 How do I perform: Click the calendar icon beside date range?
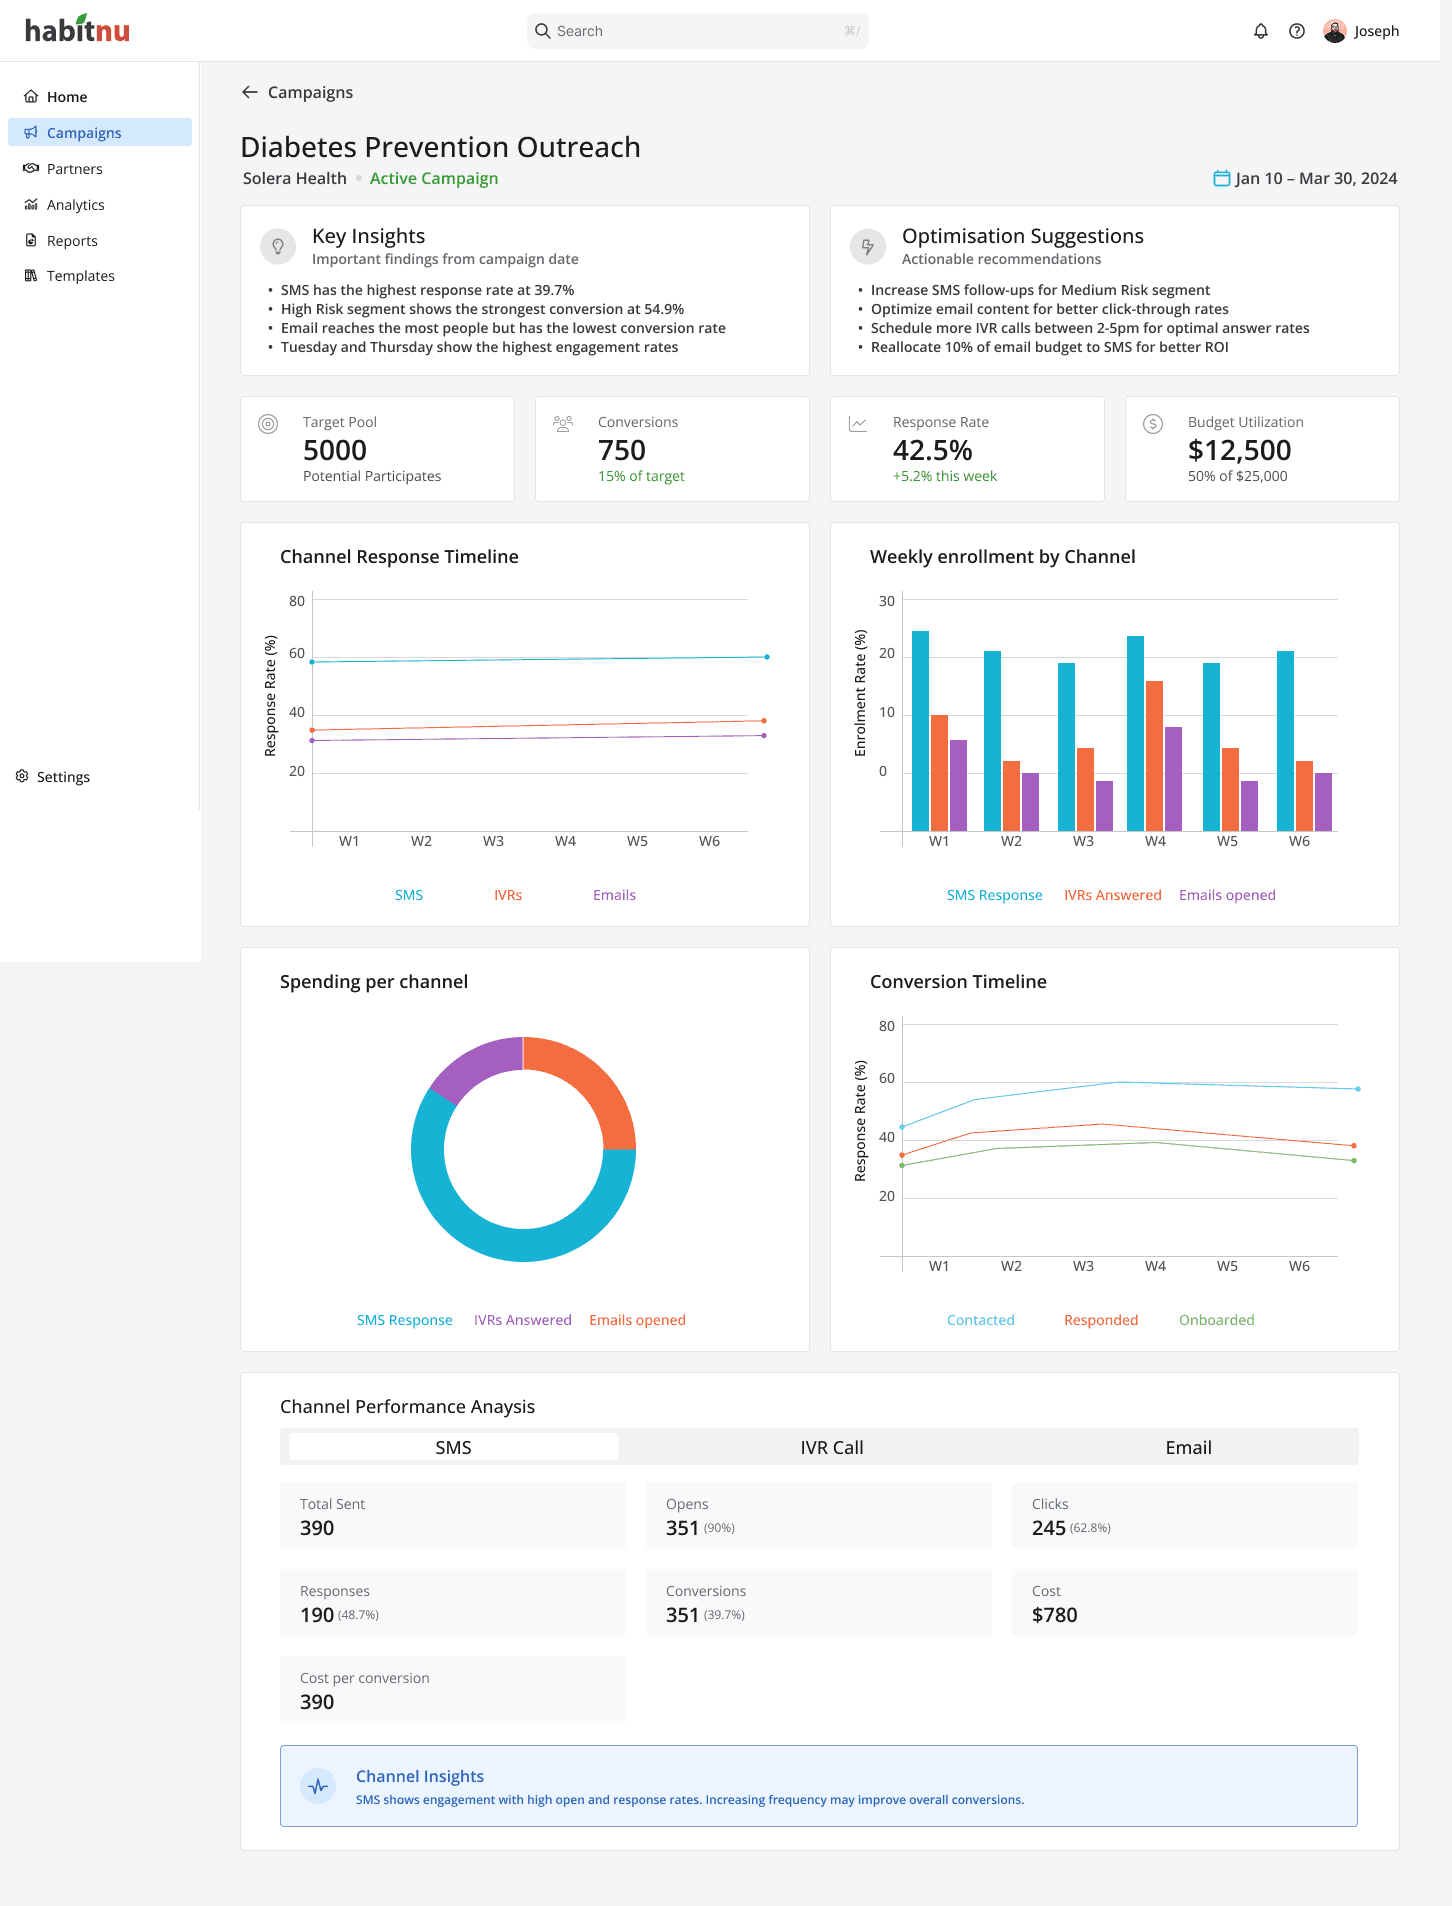[1221, 178]
